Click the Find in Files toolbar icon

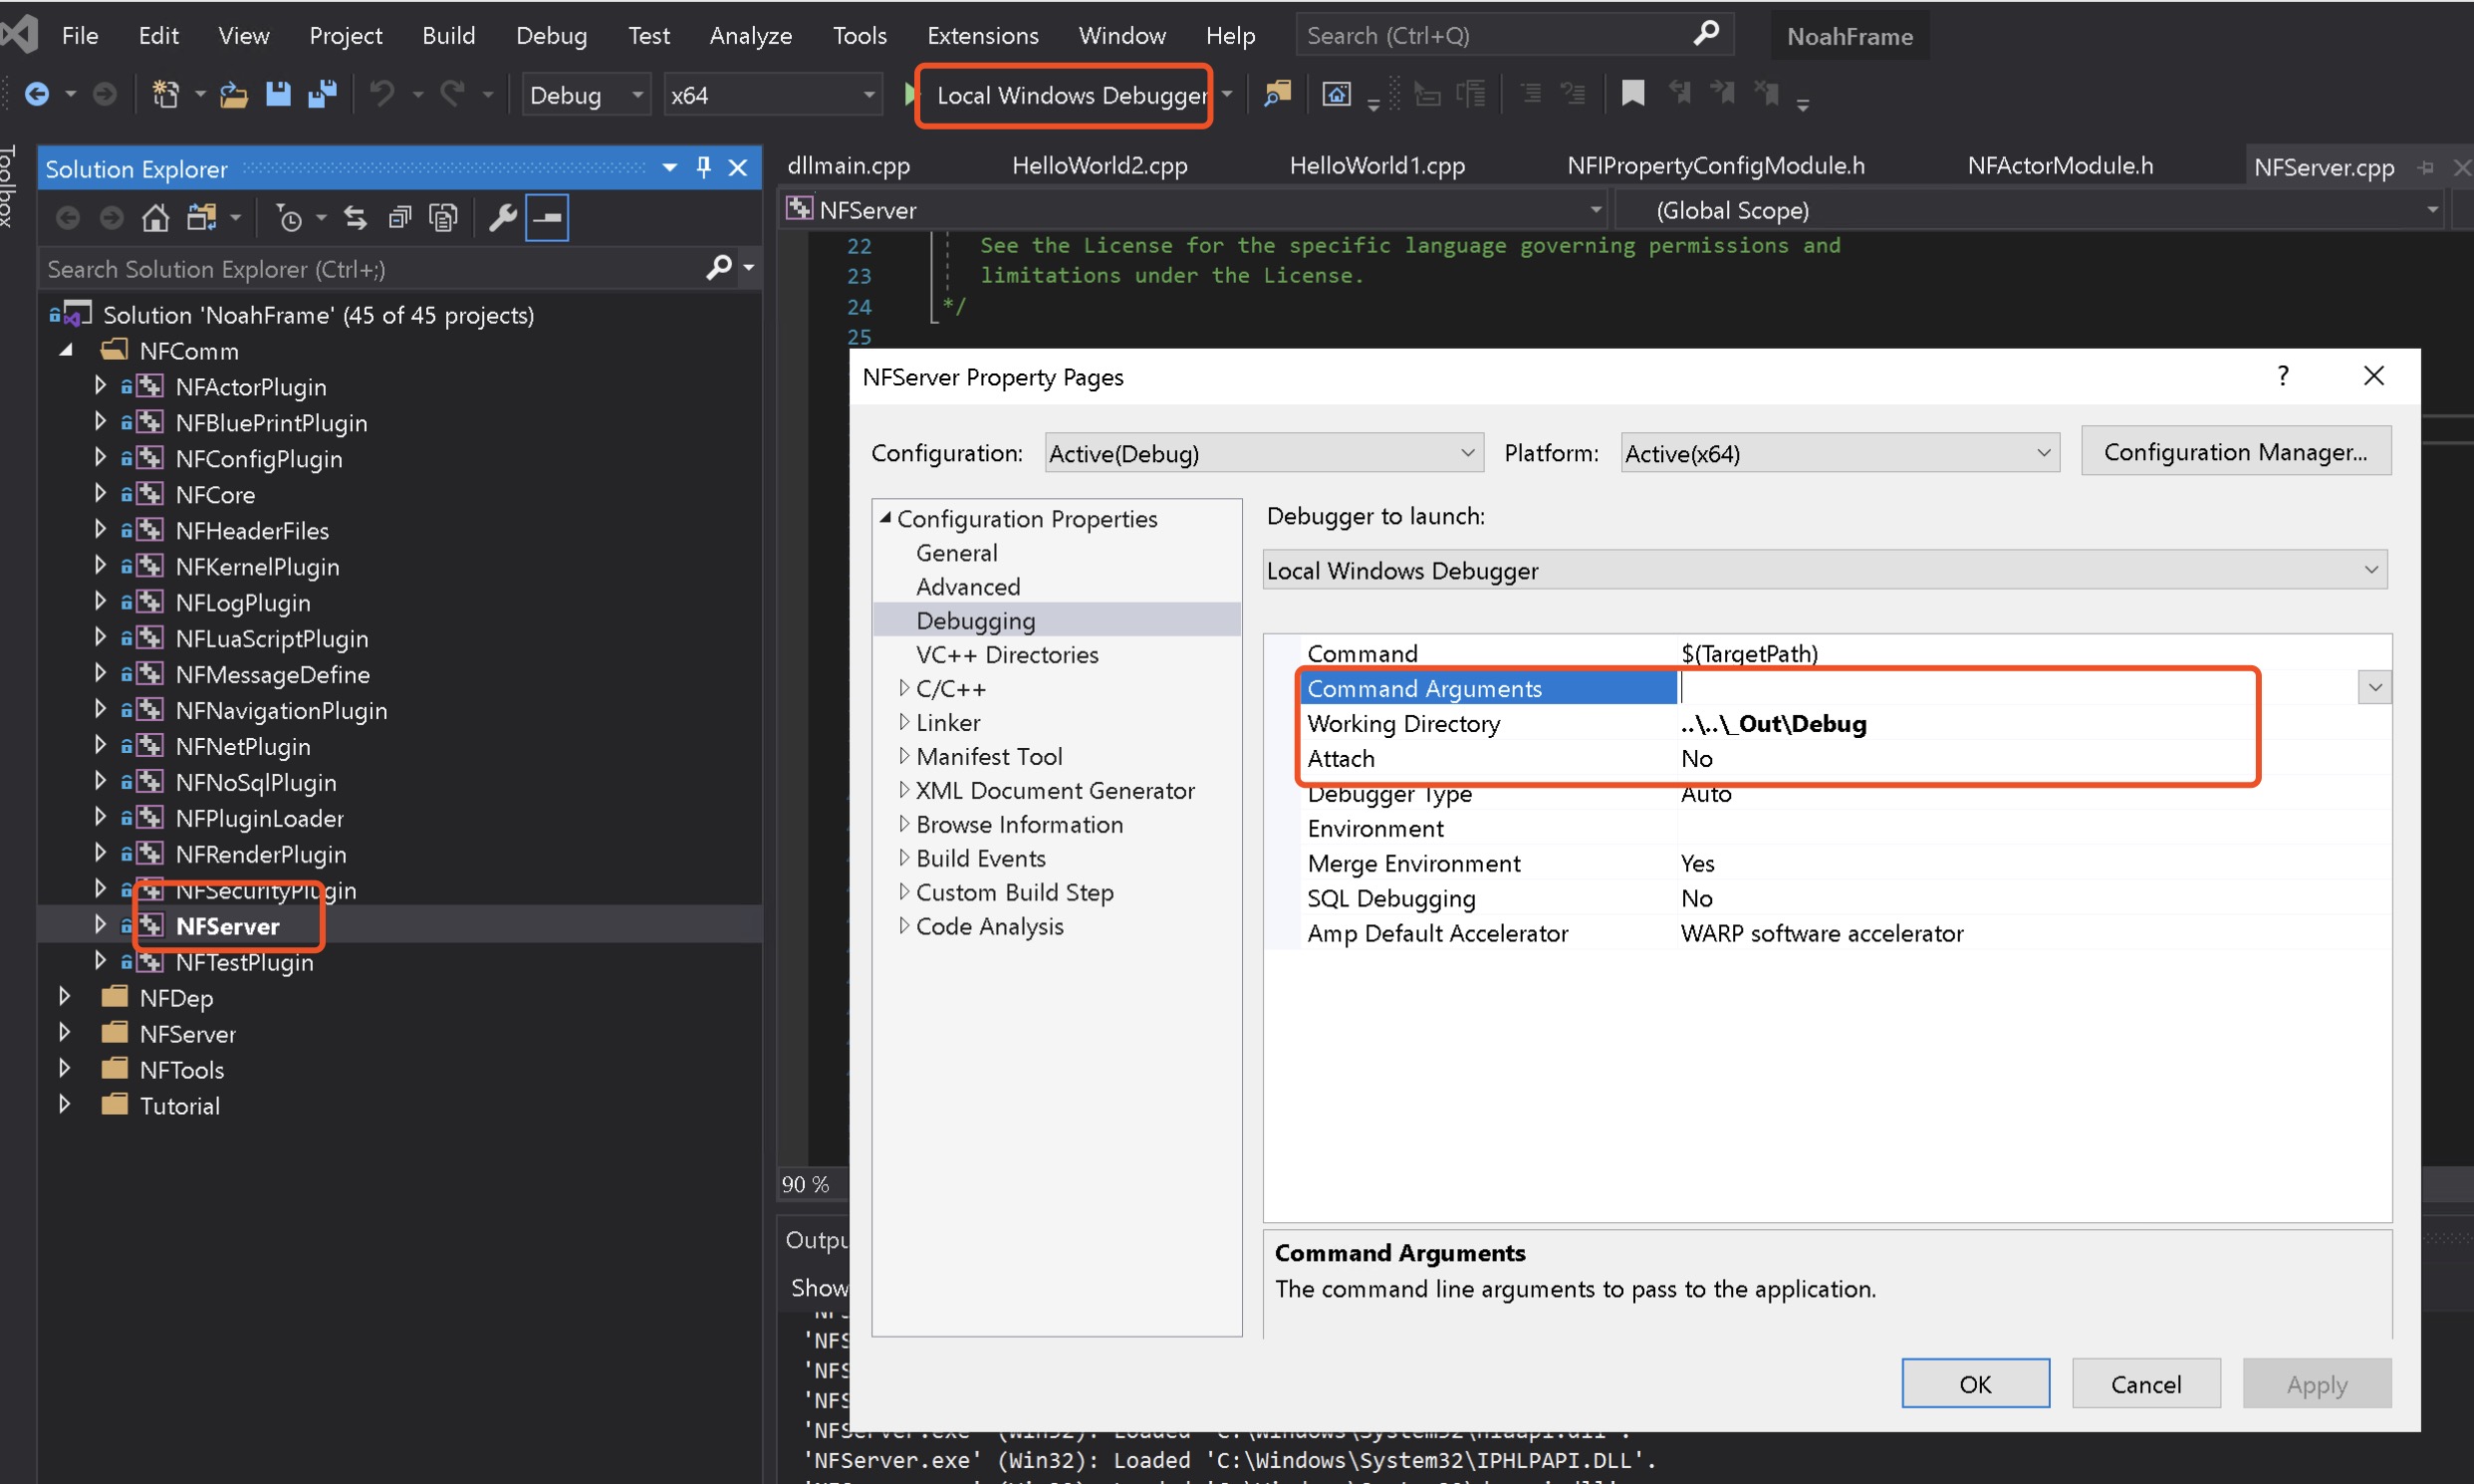1277,95
